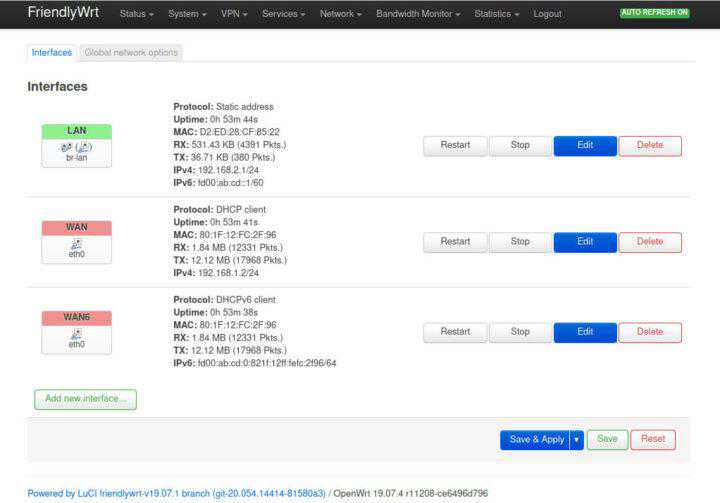Image resolution: width=720 pixels, height=503 pixels.
Task: Click the eth0 icon under WAN6
Action: pyautogui.click(x=76, y=333)
